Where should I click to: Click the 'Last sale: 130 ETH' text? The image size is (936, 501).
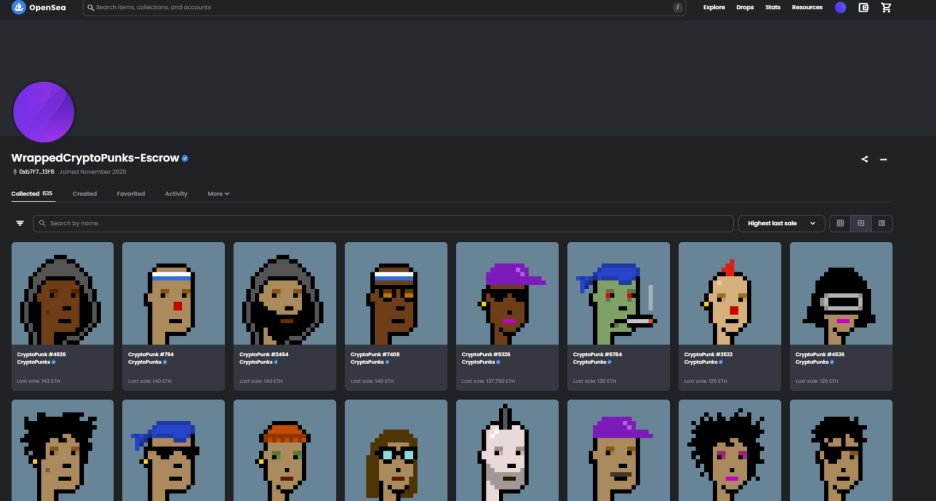595,381
